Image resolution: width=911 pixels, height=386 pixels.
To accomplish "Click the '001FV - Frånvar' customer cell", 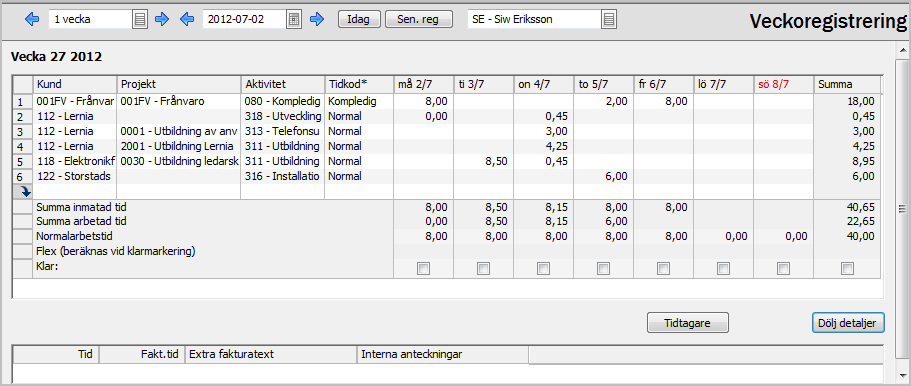I will tap(75, 101).
